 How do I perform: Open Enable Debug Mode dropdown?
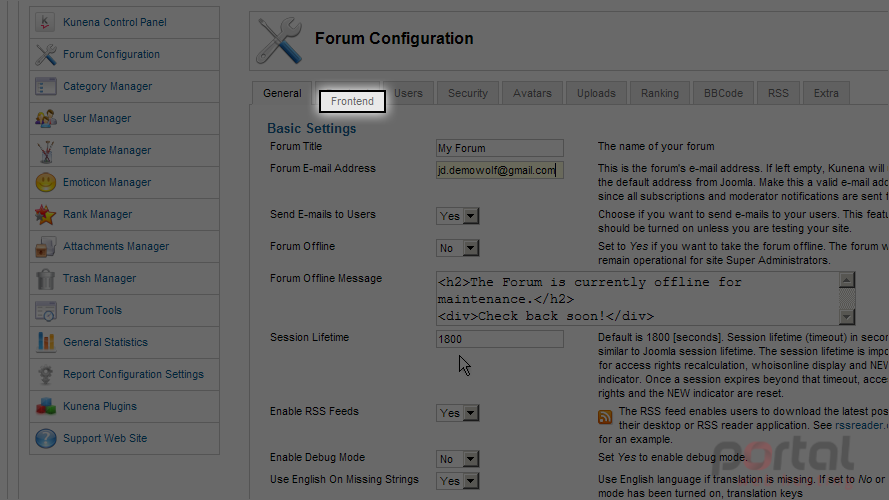pyautogui.click(x=458, y=459)
